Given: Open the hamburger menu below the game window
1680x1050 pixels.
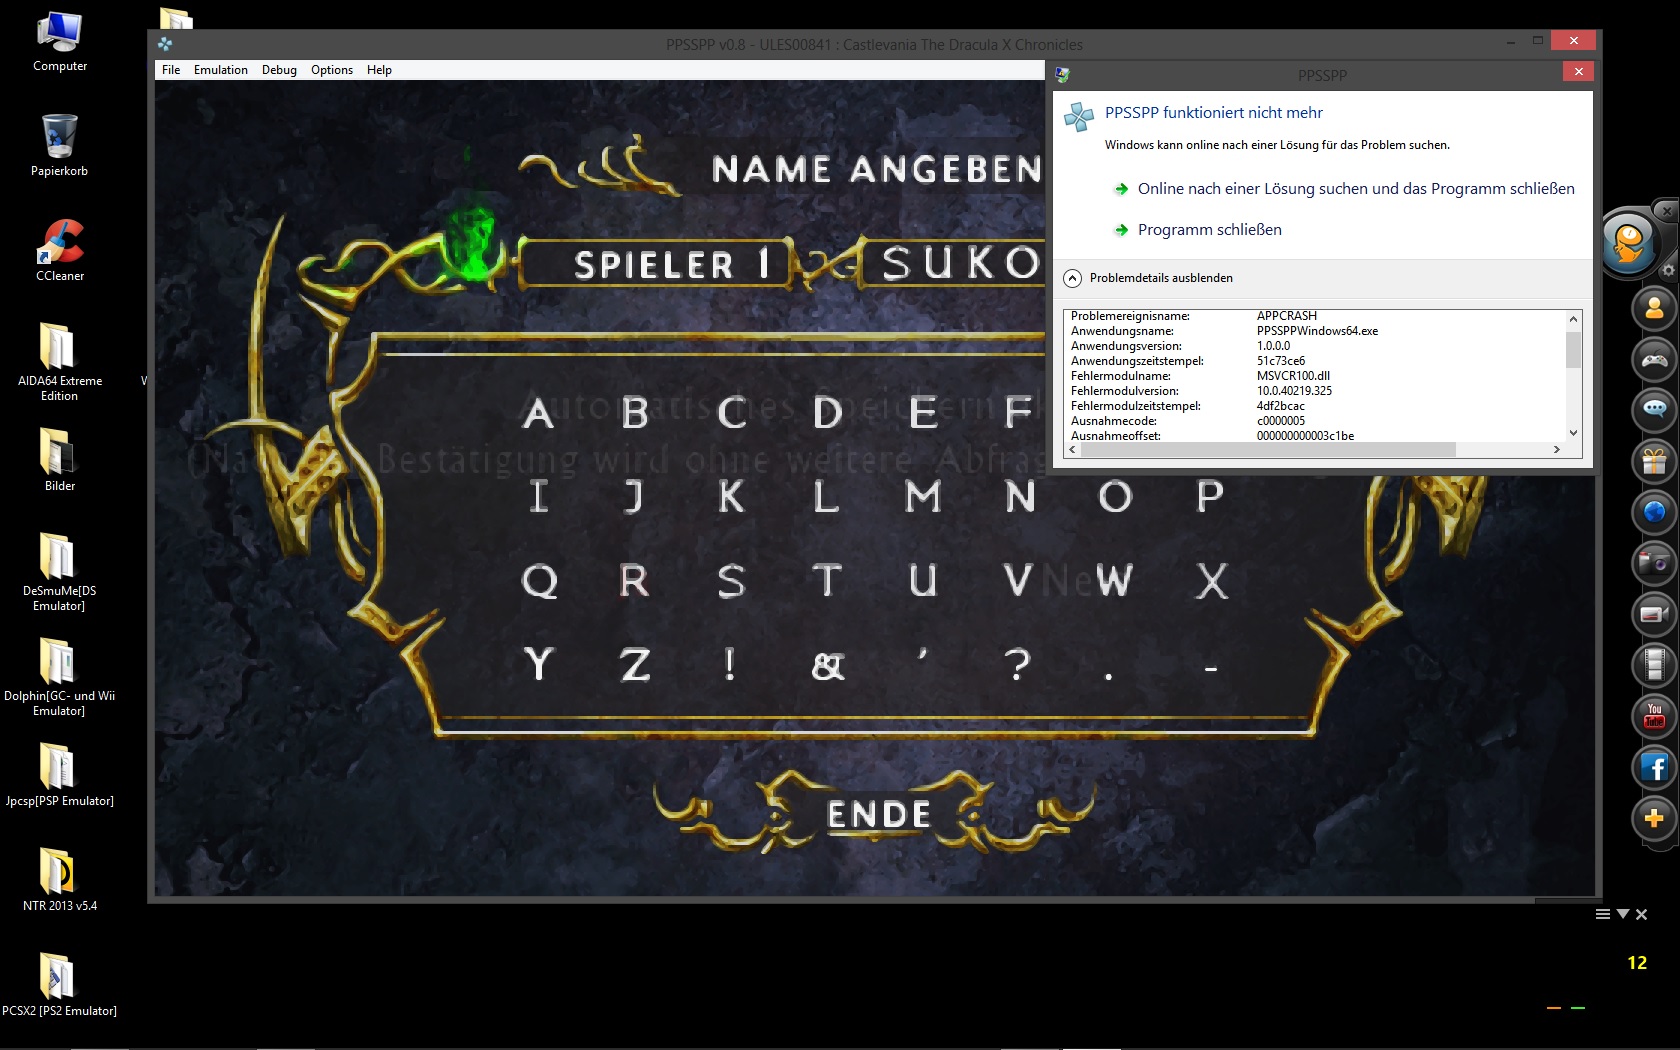Looking at the screenshot, I should pyautogui.click(x=1603, y=914).
